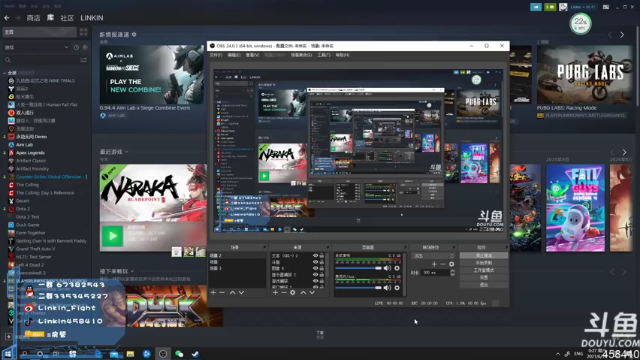Add a new scene with the plus icon
640x360 pixels.
point(213,293)
